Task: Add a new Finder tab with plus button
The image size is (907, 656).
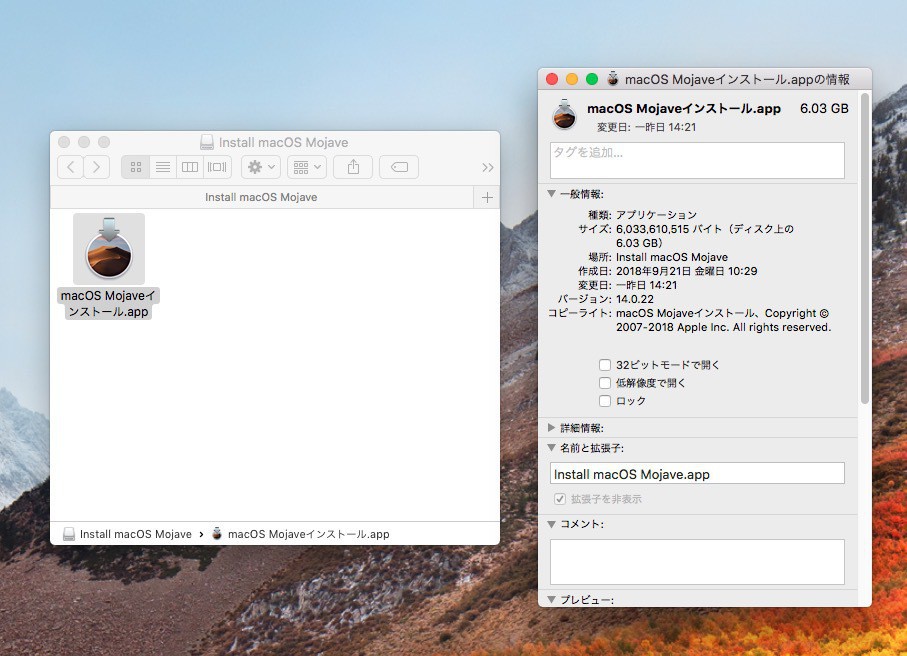Action: [x=487, y=197]
